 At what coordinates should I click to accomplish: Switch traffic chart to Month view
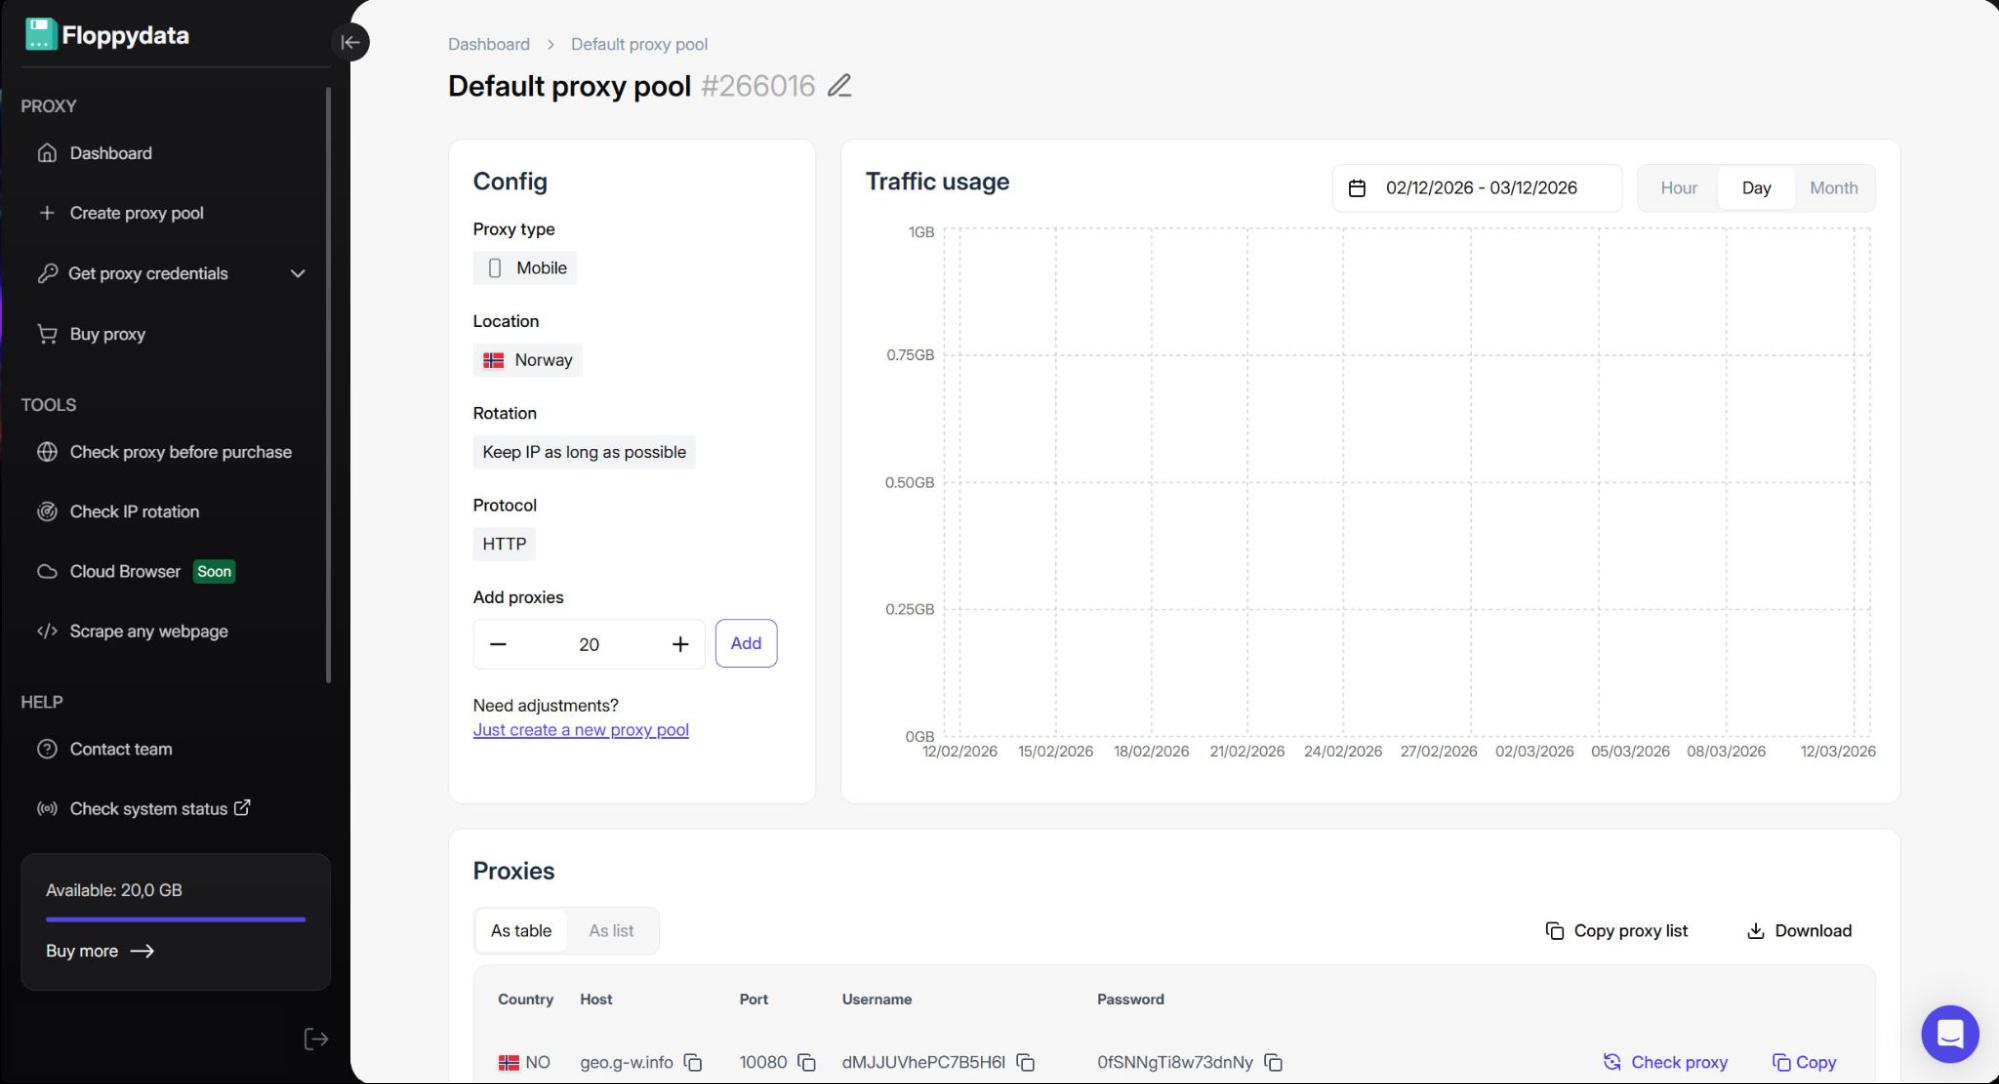1833,188
